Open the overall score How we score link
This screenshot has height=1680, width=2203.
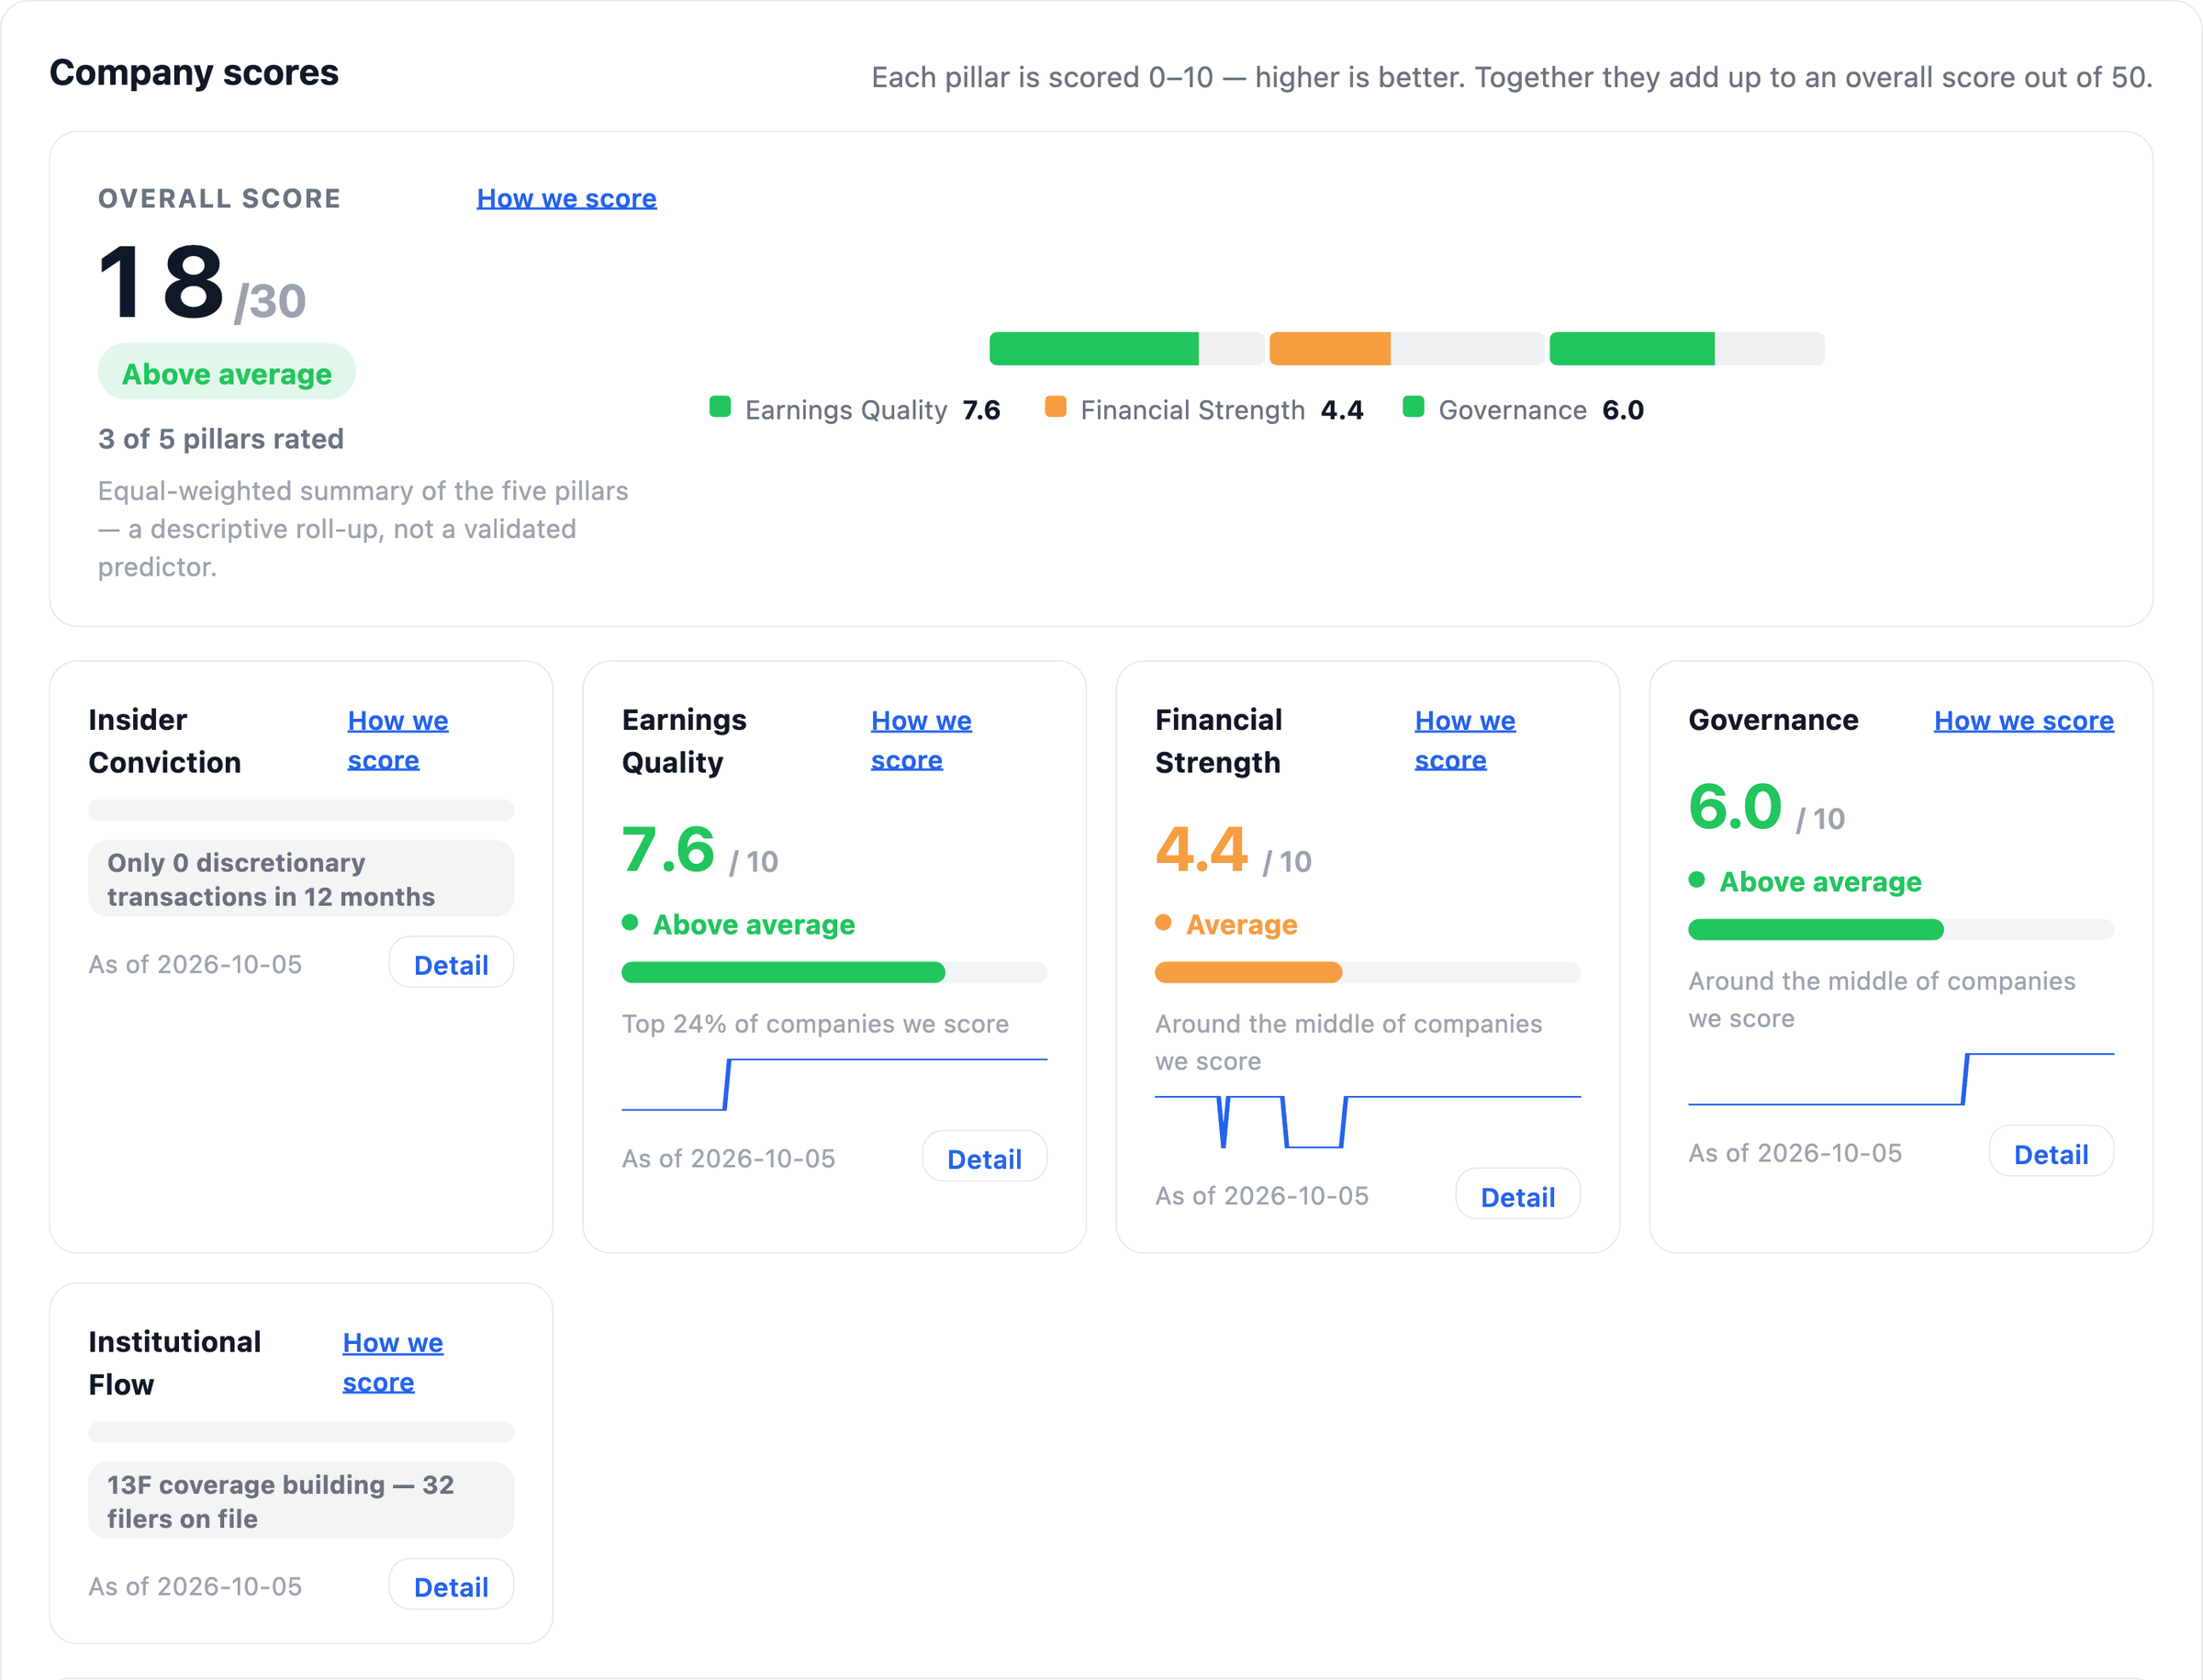(x=566, y=198)
